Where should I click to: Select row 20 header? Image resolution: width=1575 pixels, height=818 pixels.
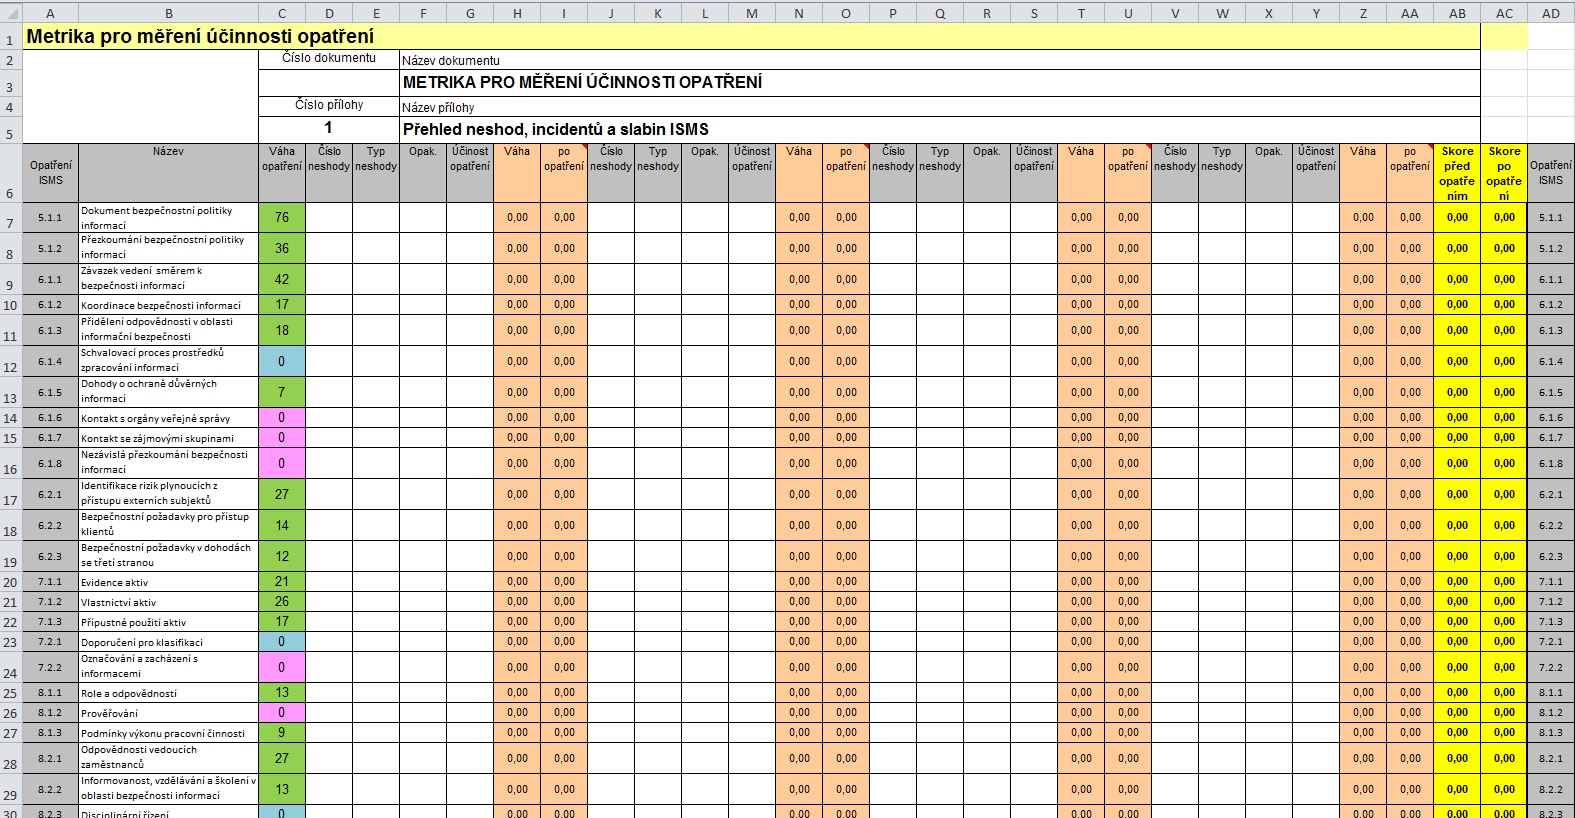[x=11, y=582]
